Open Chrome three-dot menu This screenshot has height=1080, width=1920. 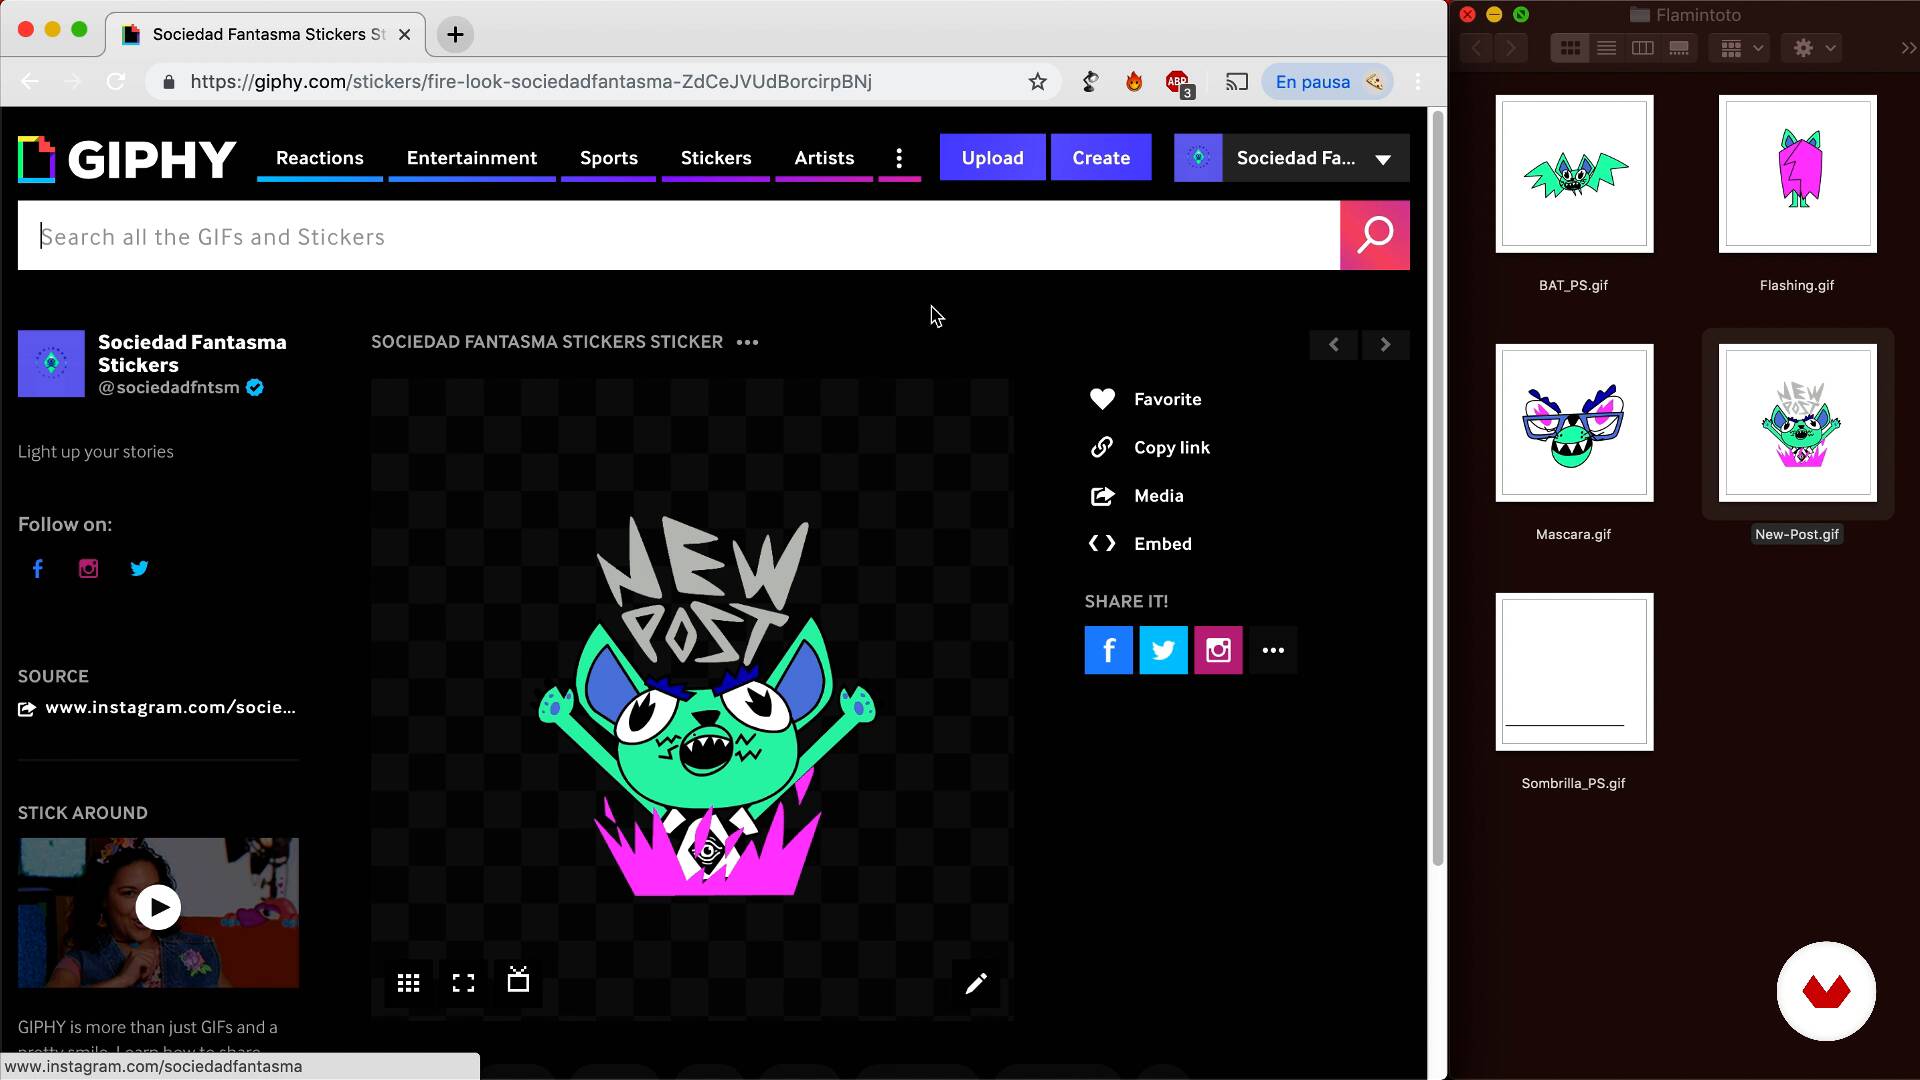pos(1418,82)
